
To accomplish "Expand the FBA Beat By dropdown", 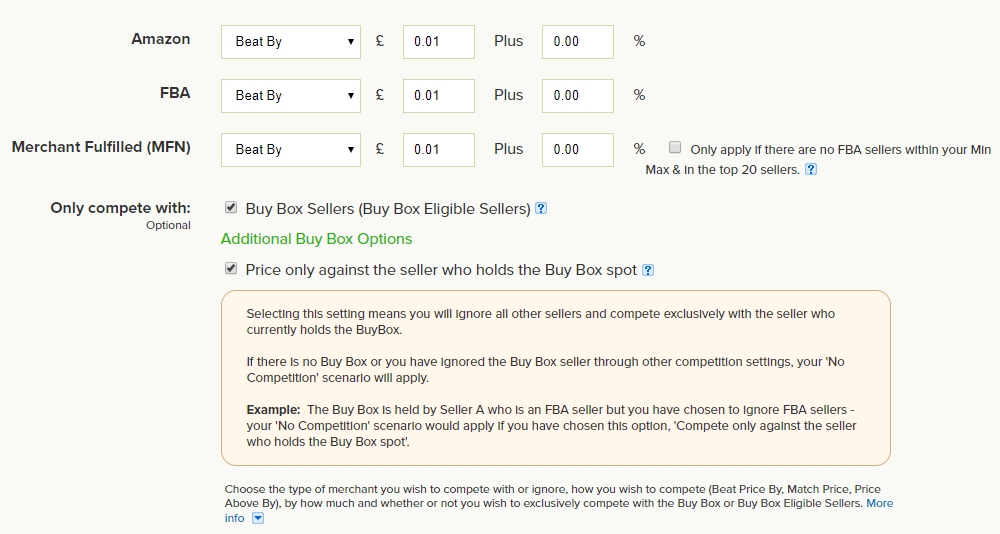I will [x=290, y=96].
